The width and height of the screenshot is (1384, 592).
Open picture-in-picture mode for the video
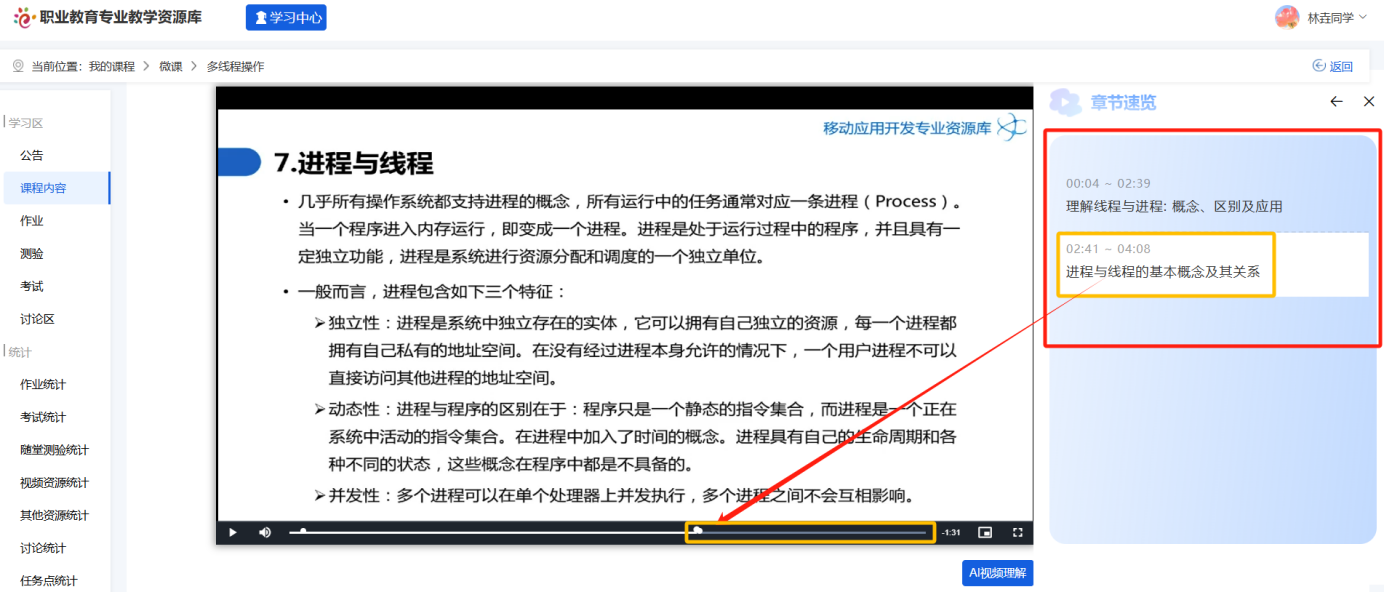[986, 531]
